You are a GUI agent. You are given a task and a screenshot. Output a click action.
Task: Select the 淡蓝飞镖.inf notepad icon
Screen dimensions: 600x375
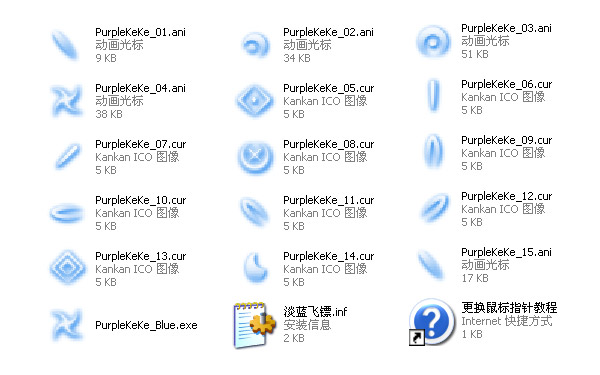pyautogui.click(x=254, y=325)
